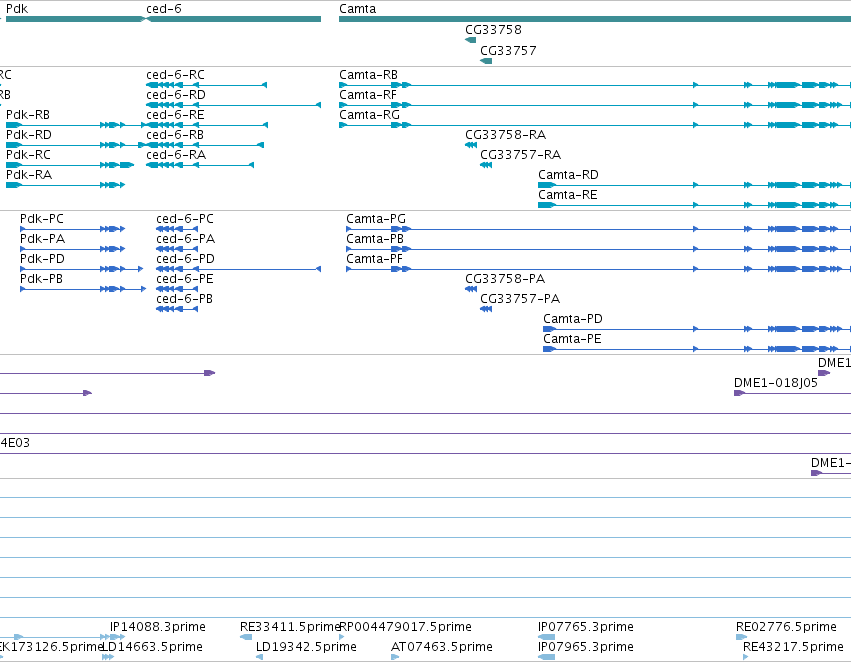
Task: Click EST RE43217.5prime
Action: 746,657
